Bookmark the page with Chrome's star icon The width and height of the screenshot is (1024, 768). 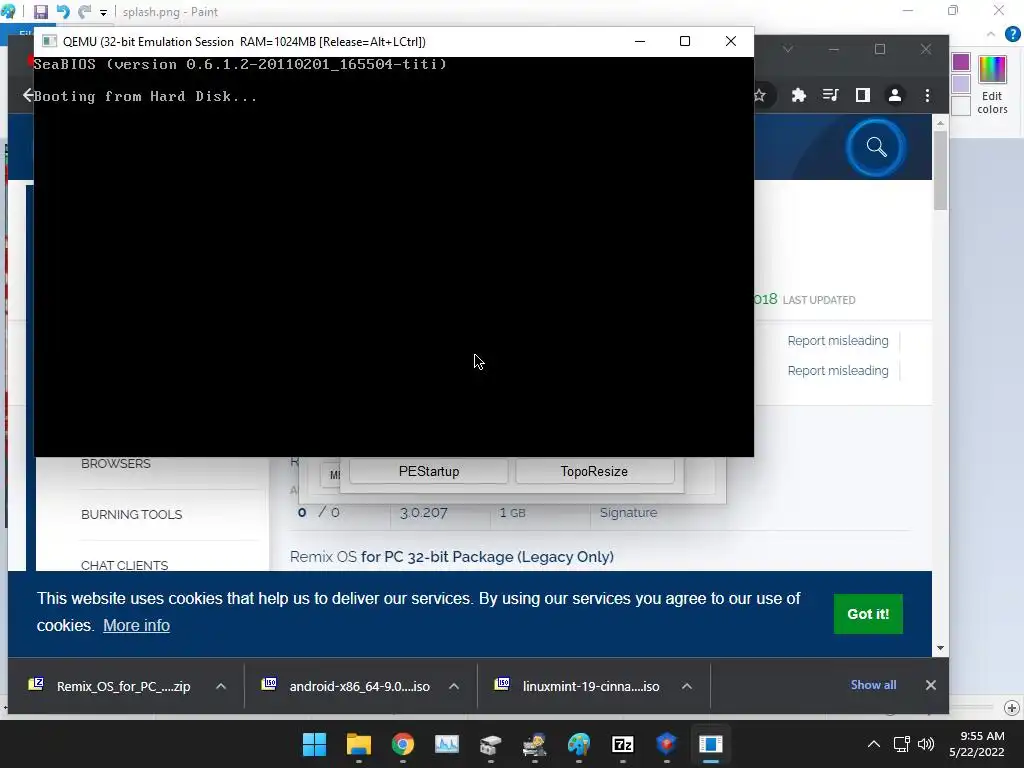click(x=760, y=95)
